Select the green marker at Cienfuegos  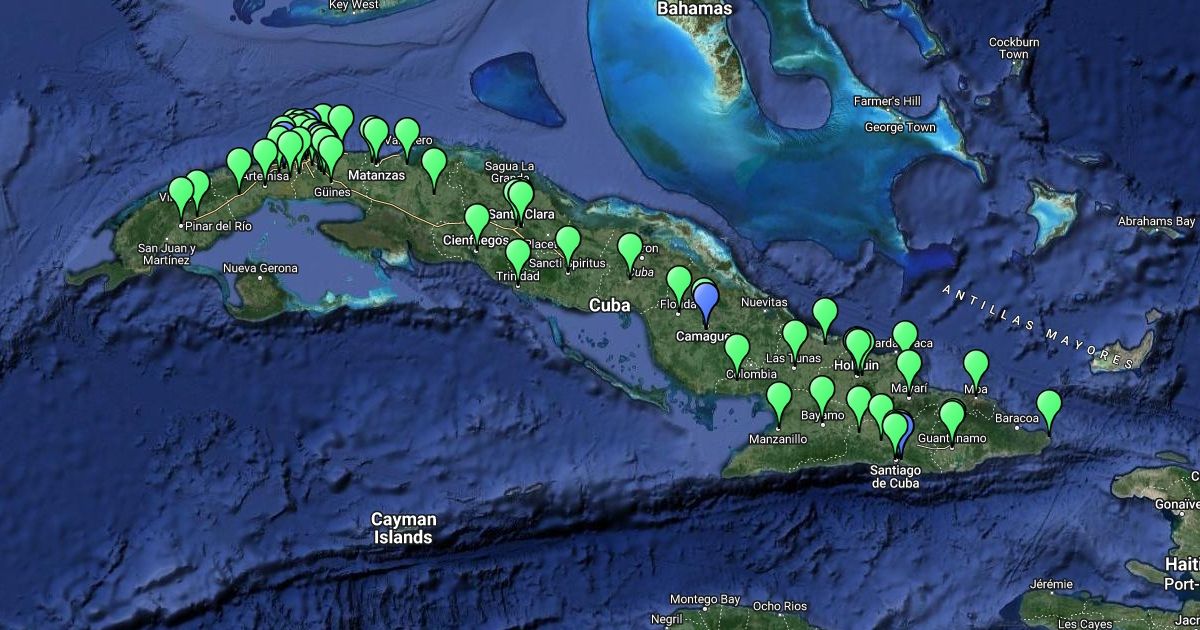pyautogui.click(x=477, y=219)
